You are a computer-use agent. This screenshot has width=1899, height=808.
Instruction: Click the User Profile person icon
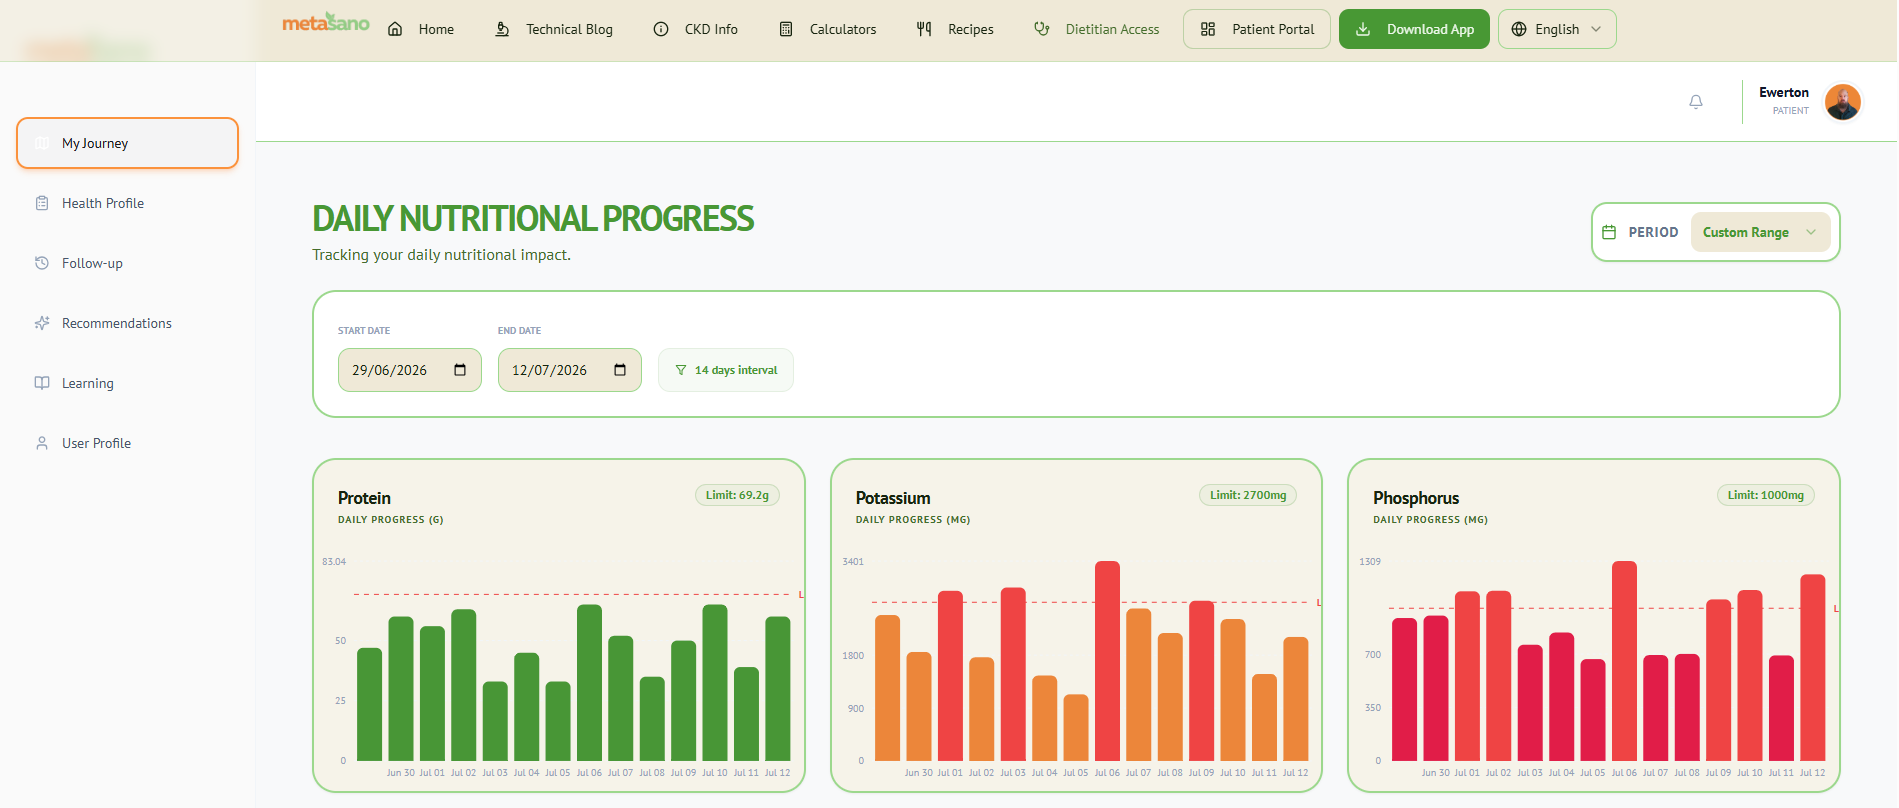[42, 443]
